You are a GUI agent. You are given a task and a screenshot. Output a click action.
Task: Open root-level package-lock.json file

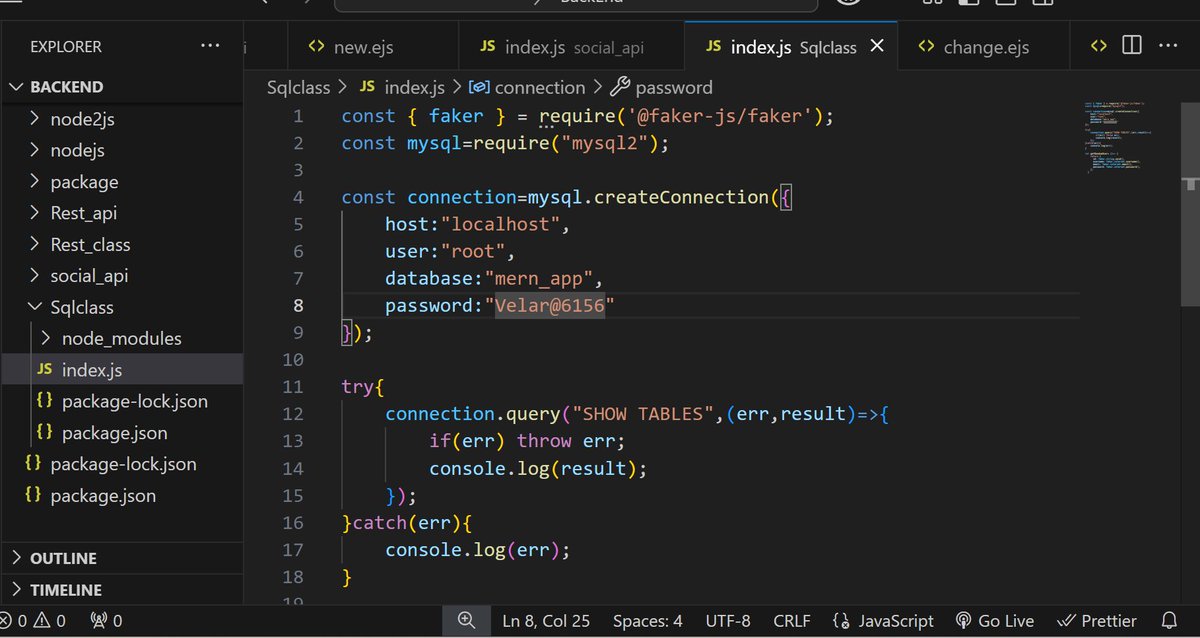[121, 464]
